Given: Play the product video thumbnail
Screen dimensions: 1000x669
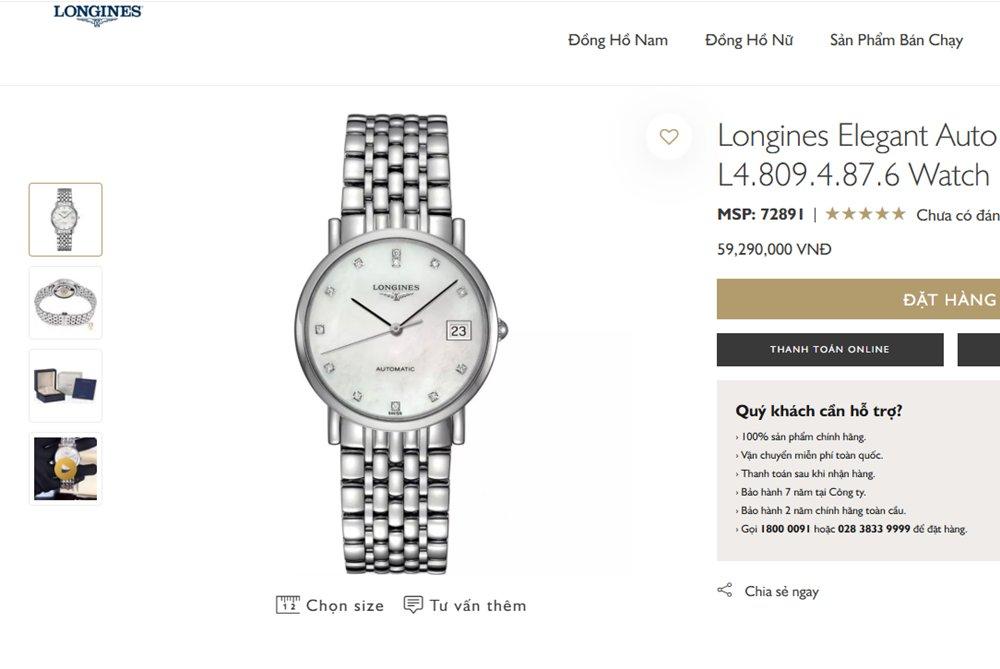Looking at the screenshot, I should point(65,468).
